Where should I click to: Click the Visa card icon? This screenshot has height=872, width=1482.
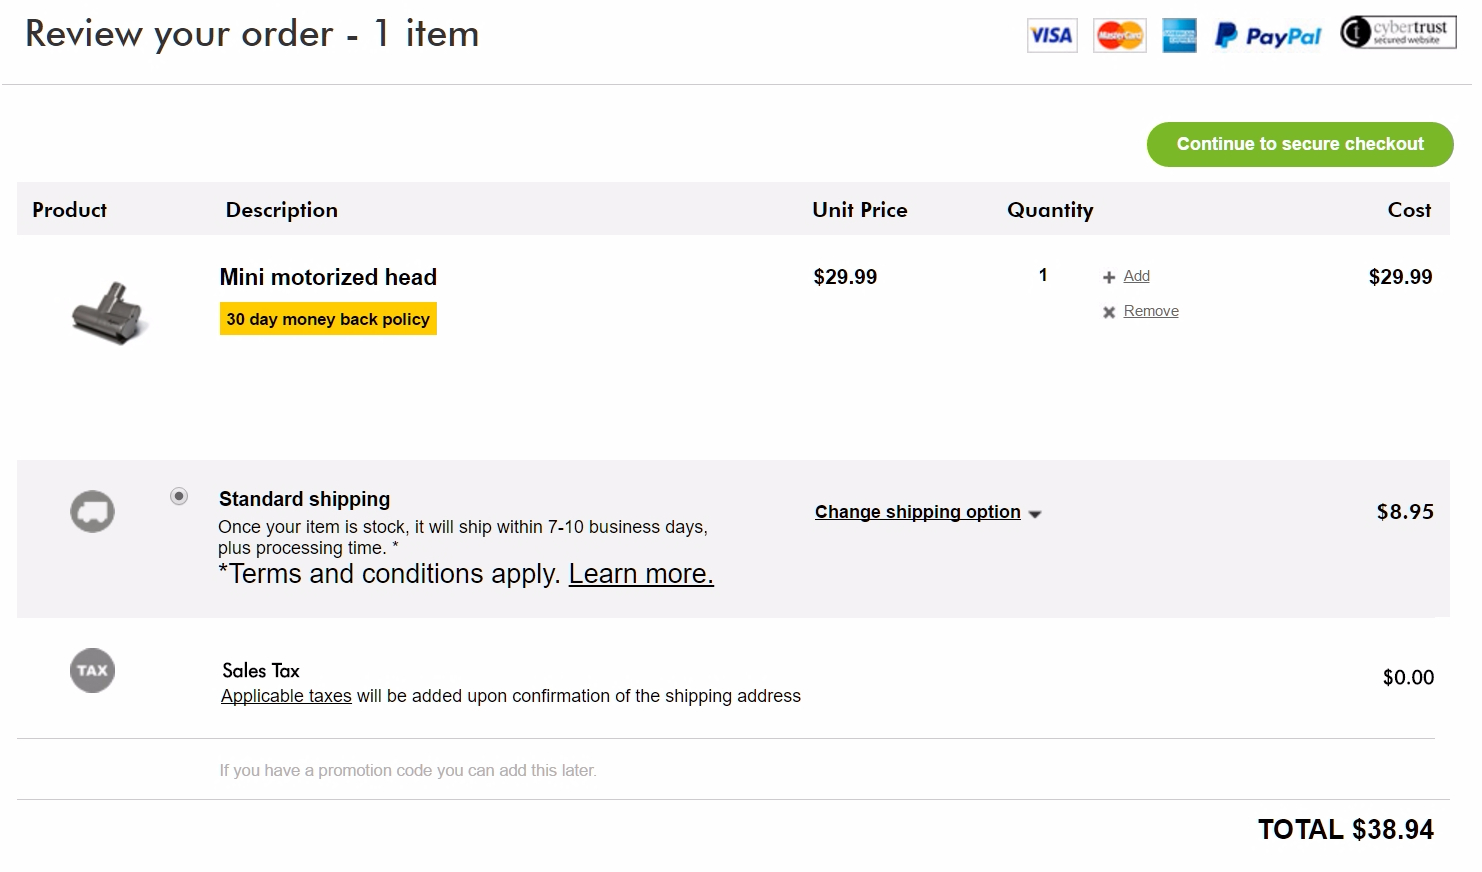(1052, 36)
